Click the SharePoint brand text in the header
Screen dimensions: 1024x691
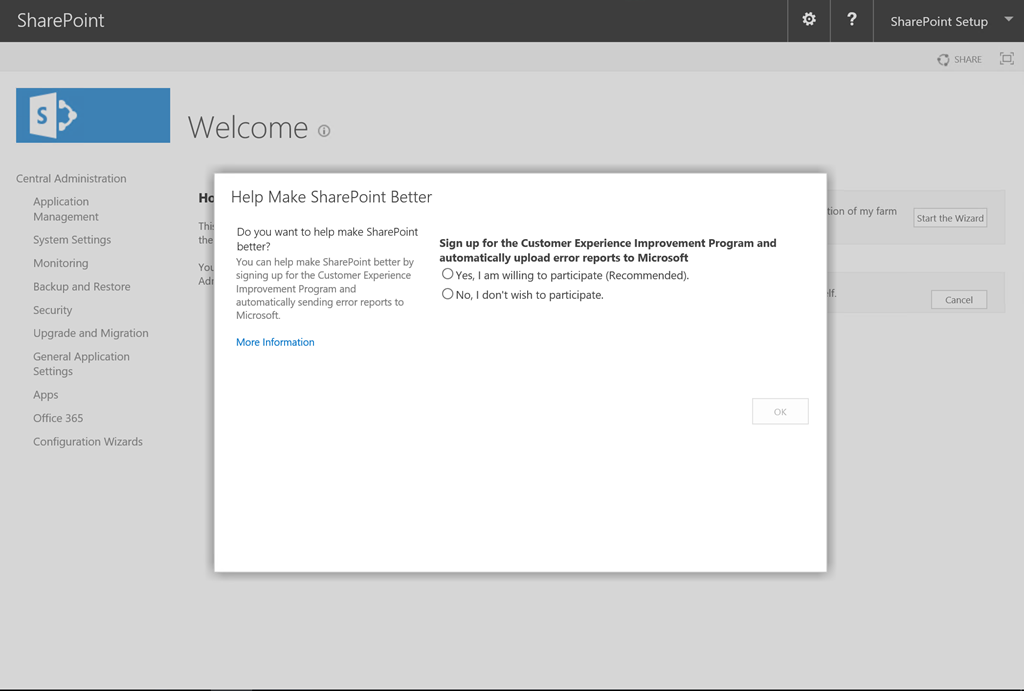click(x=60, y=20)
